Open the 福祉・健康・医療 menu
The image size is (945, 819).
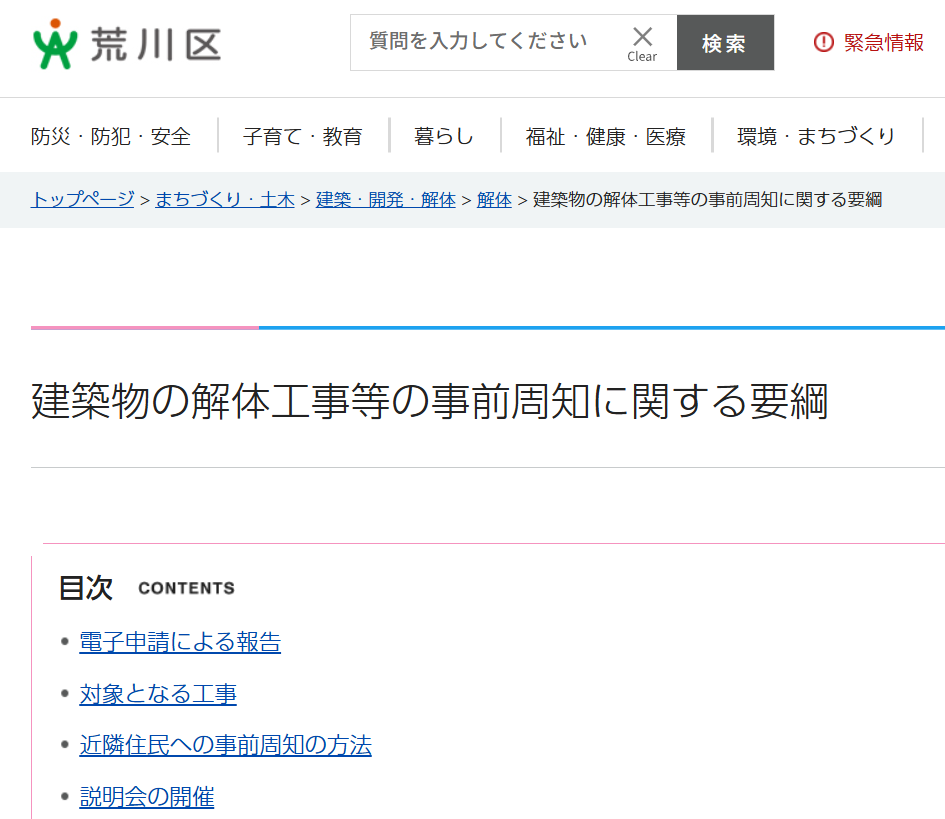click(605, 136)
